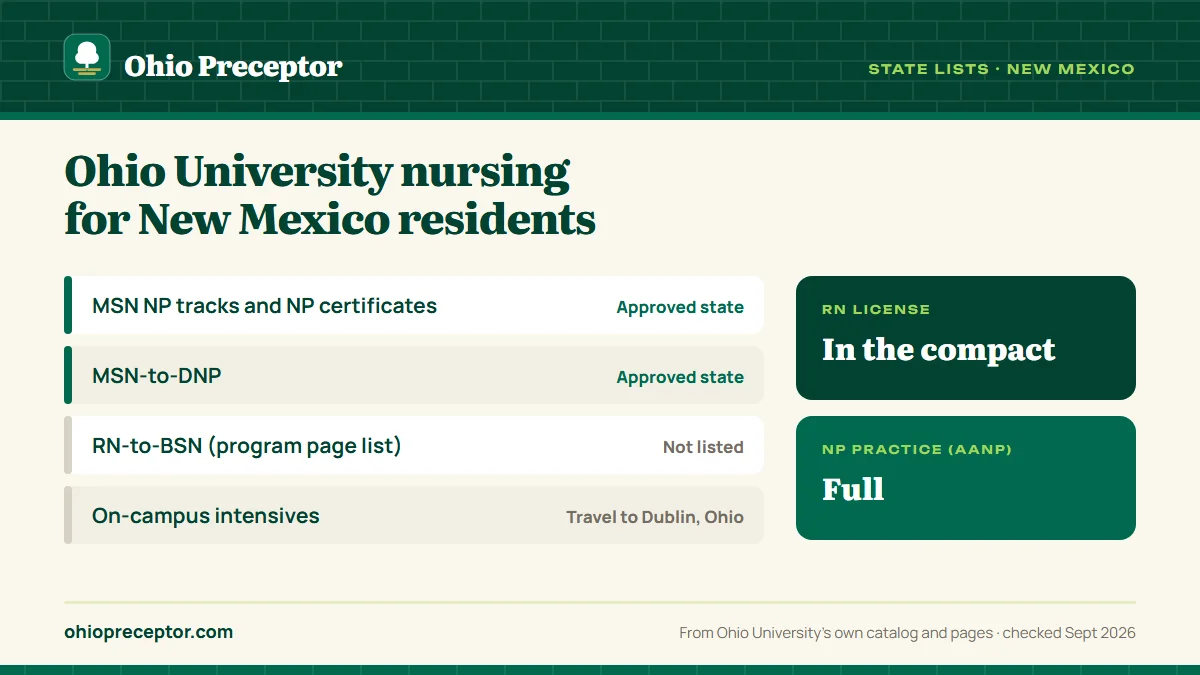Select the In the compact value
The image size is (1200, 675).
[939, 350]
